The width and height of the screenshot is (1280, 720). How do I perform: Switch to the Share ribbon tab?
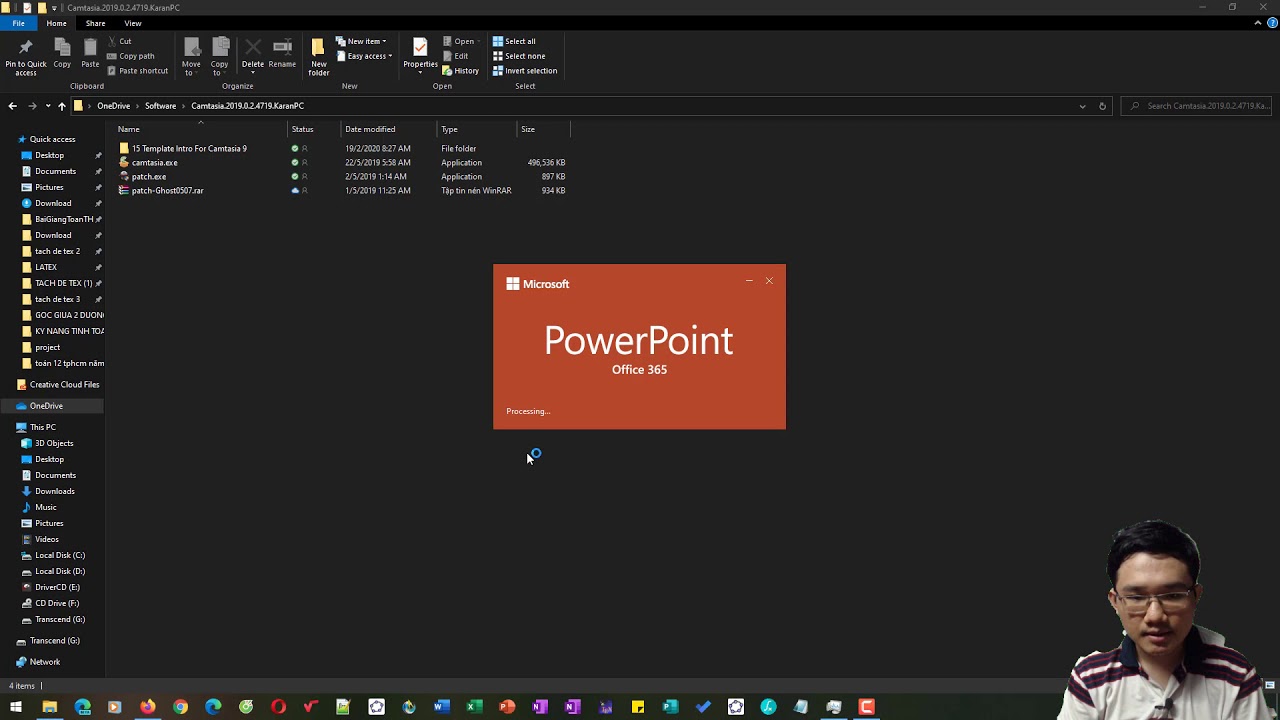point(95,23)
